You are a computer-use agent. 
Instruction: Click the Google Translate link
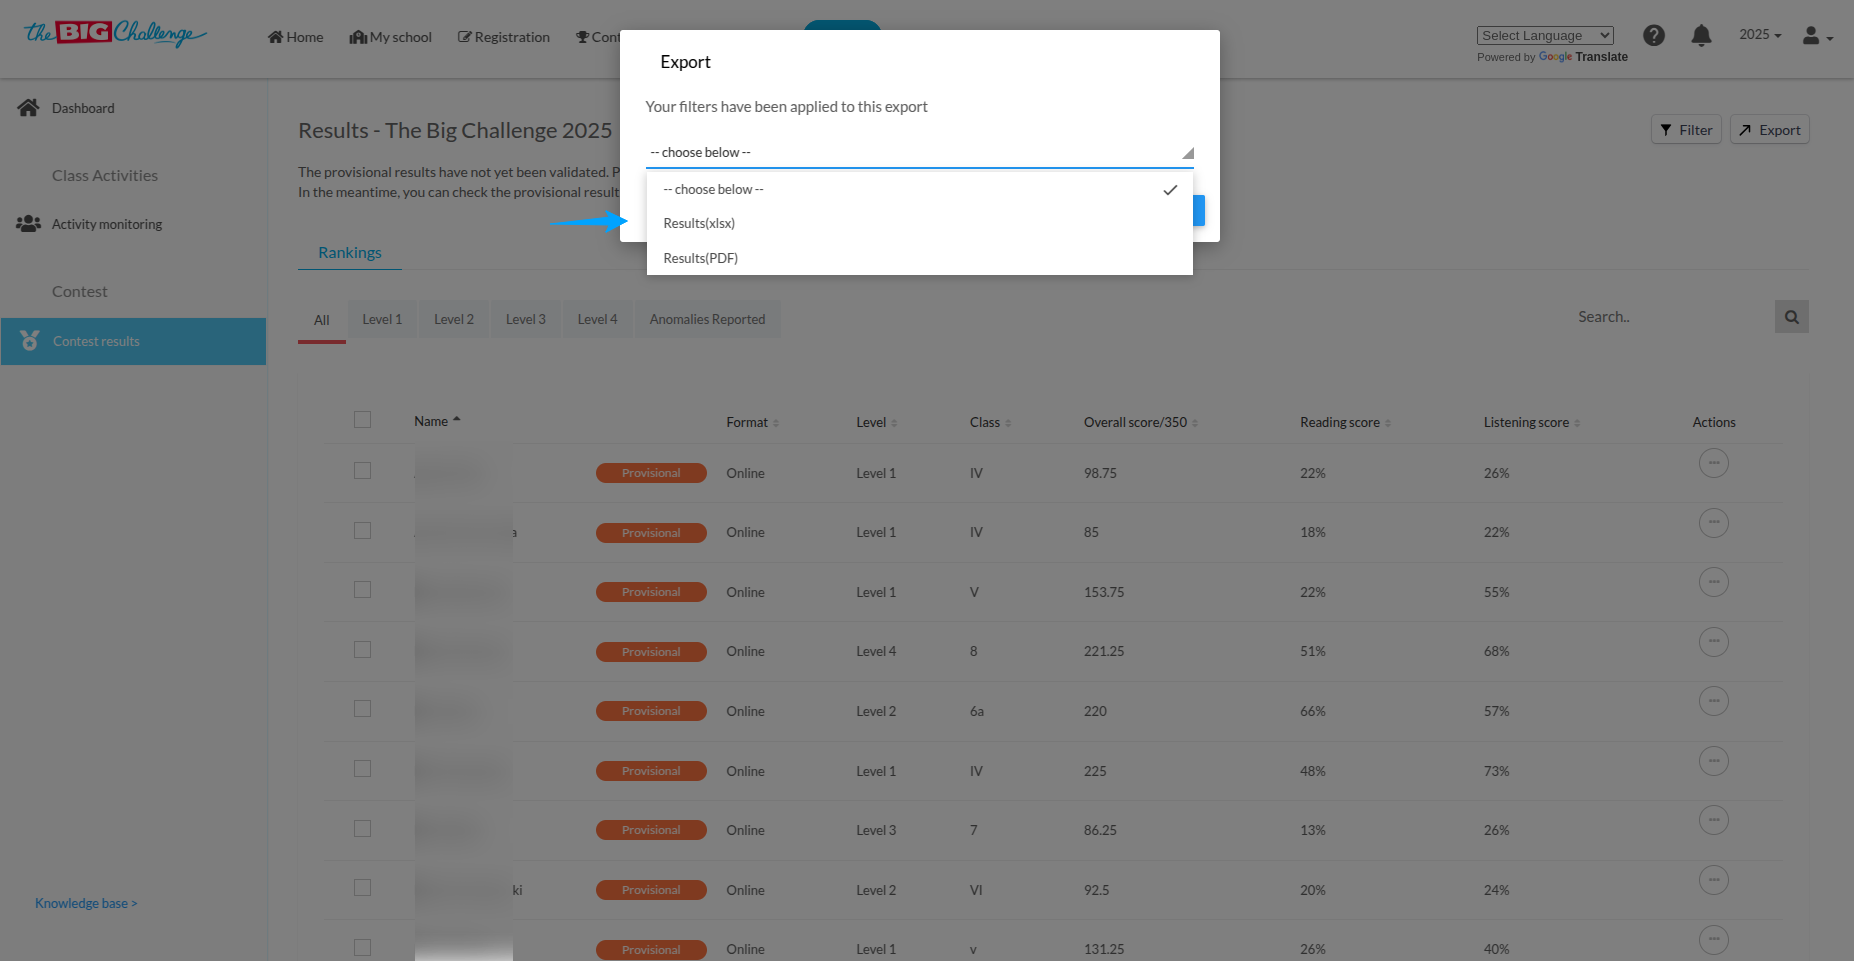[x=1583, y=57]
